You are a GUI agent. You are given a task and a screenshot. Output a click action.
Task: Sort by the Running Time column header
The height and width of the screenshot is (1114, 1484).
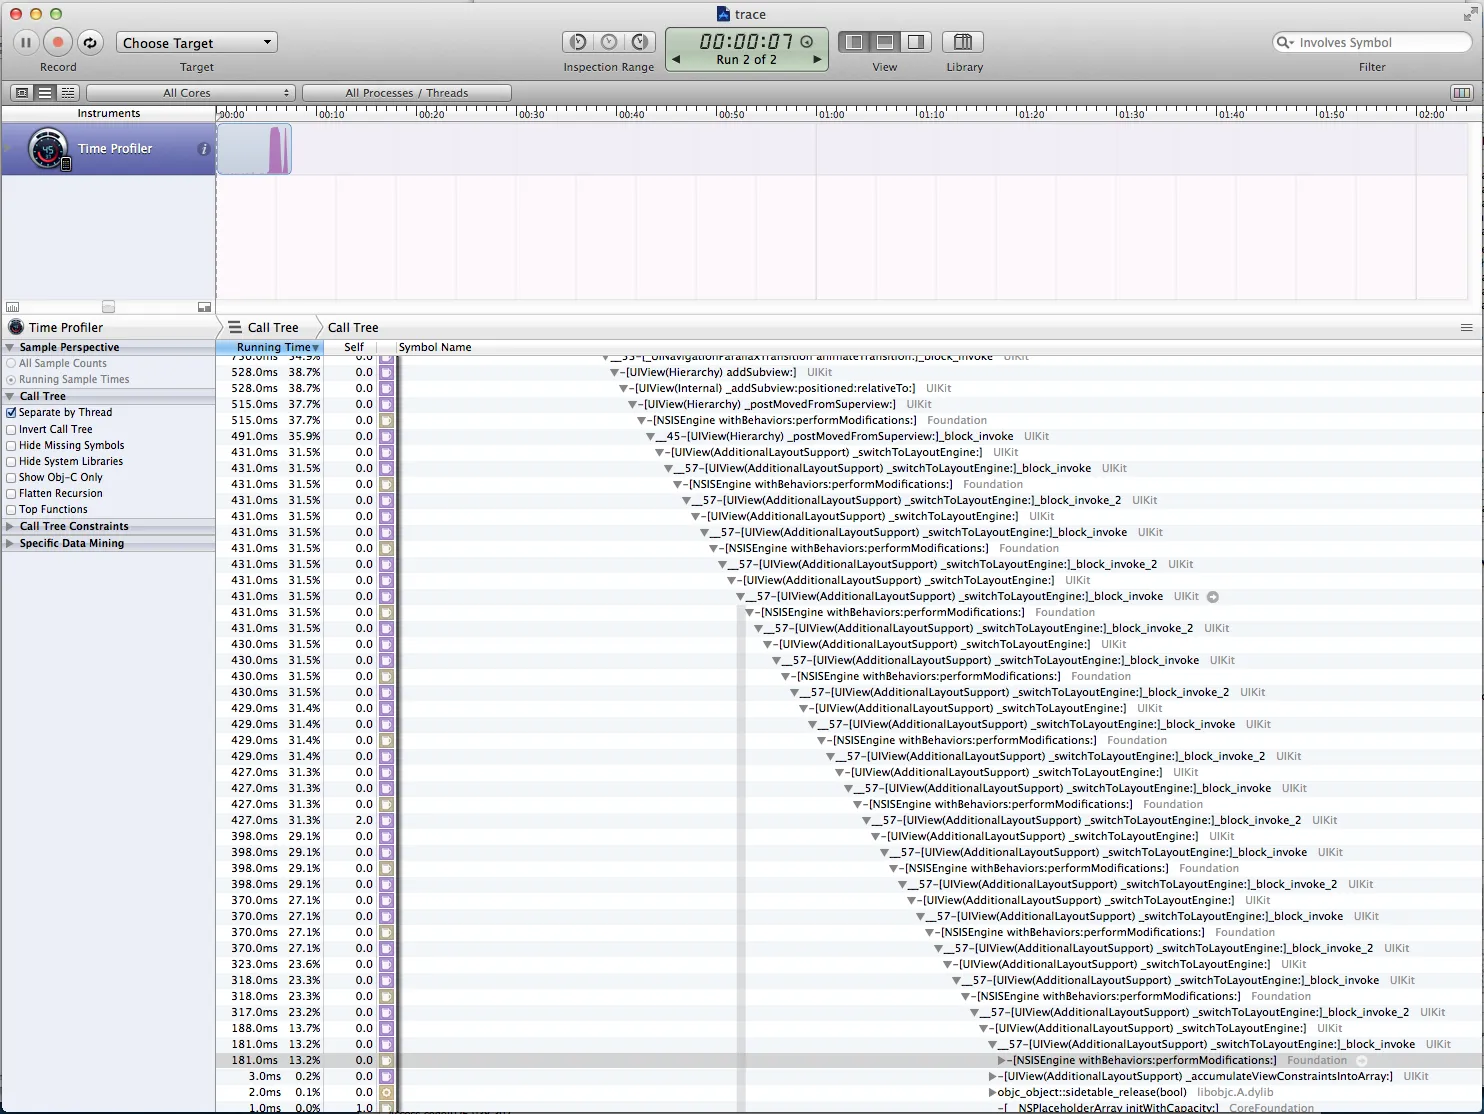pyautogui.click(x=270, y=347)
